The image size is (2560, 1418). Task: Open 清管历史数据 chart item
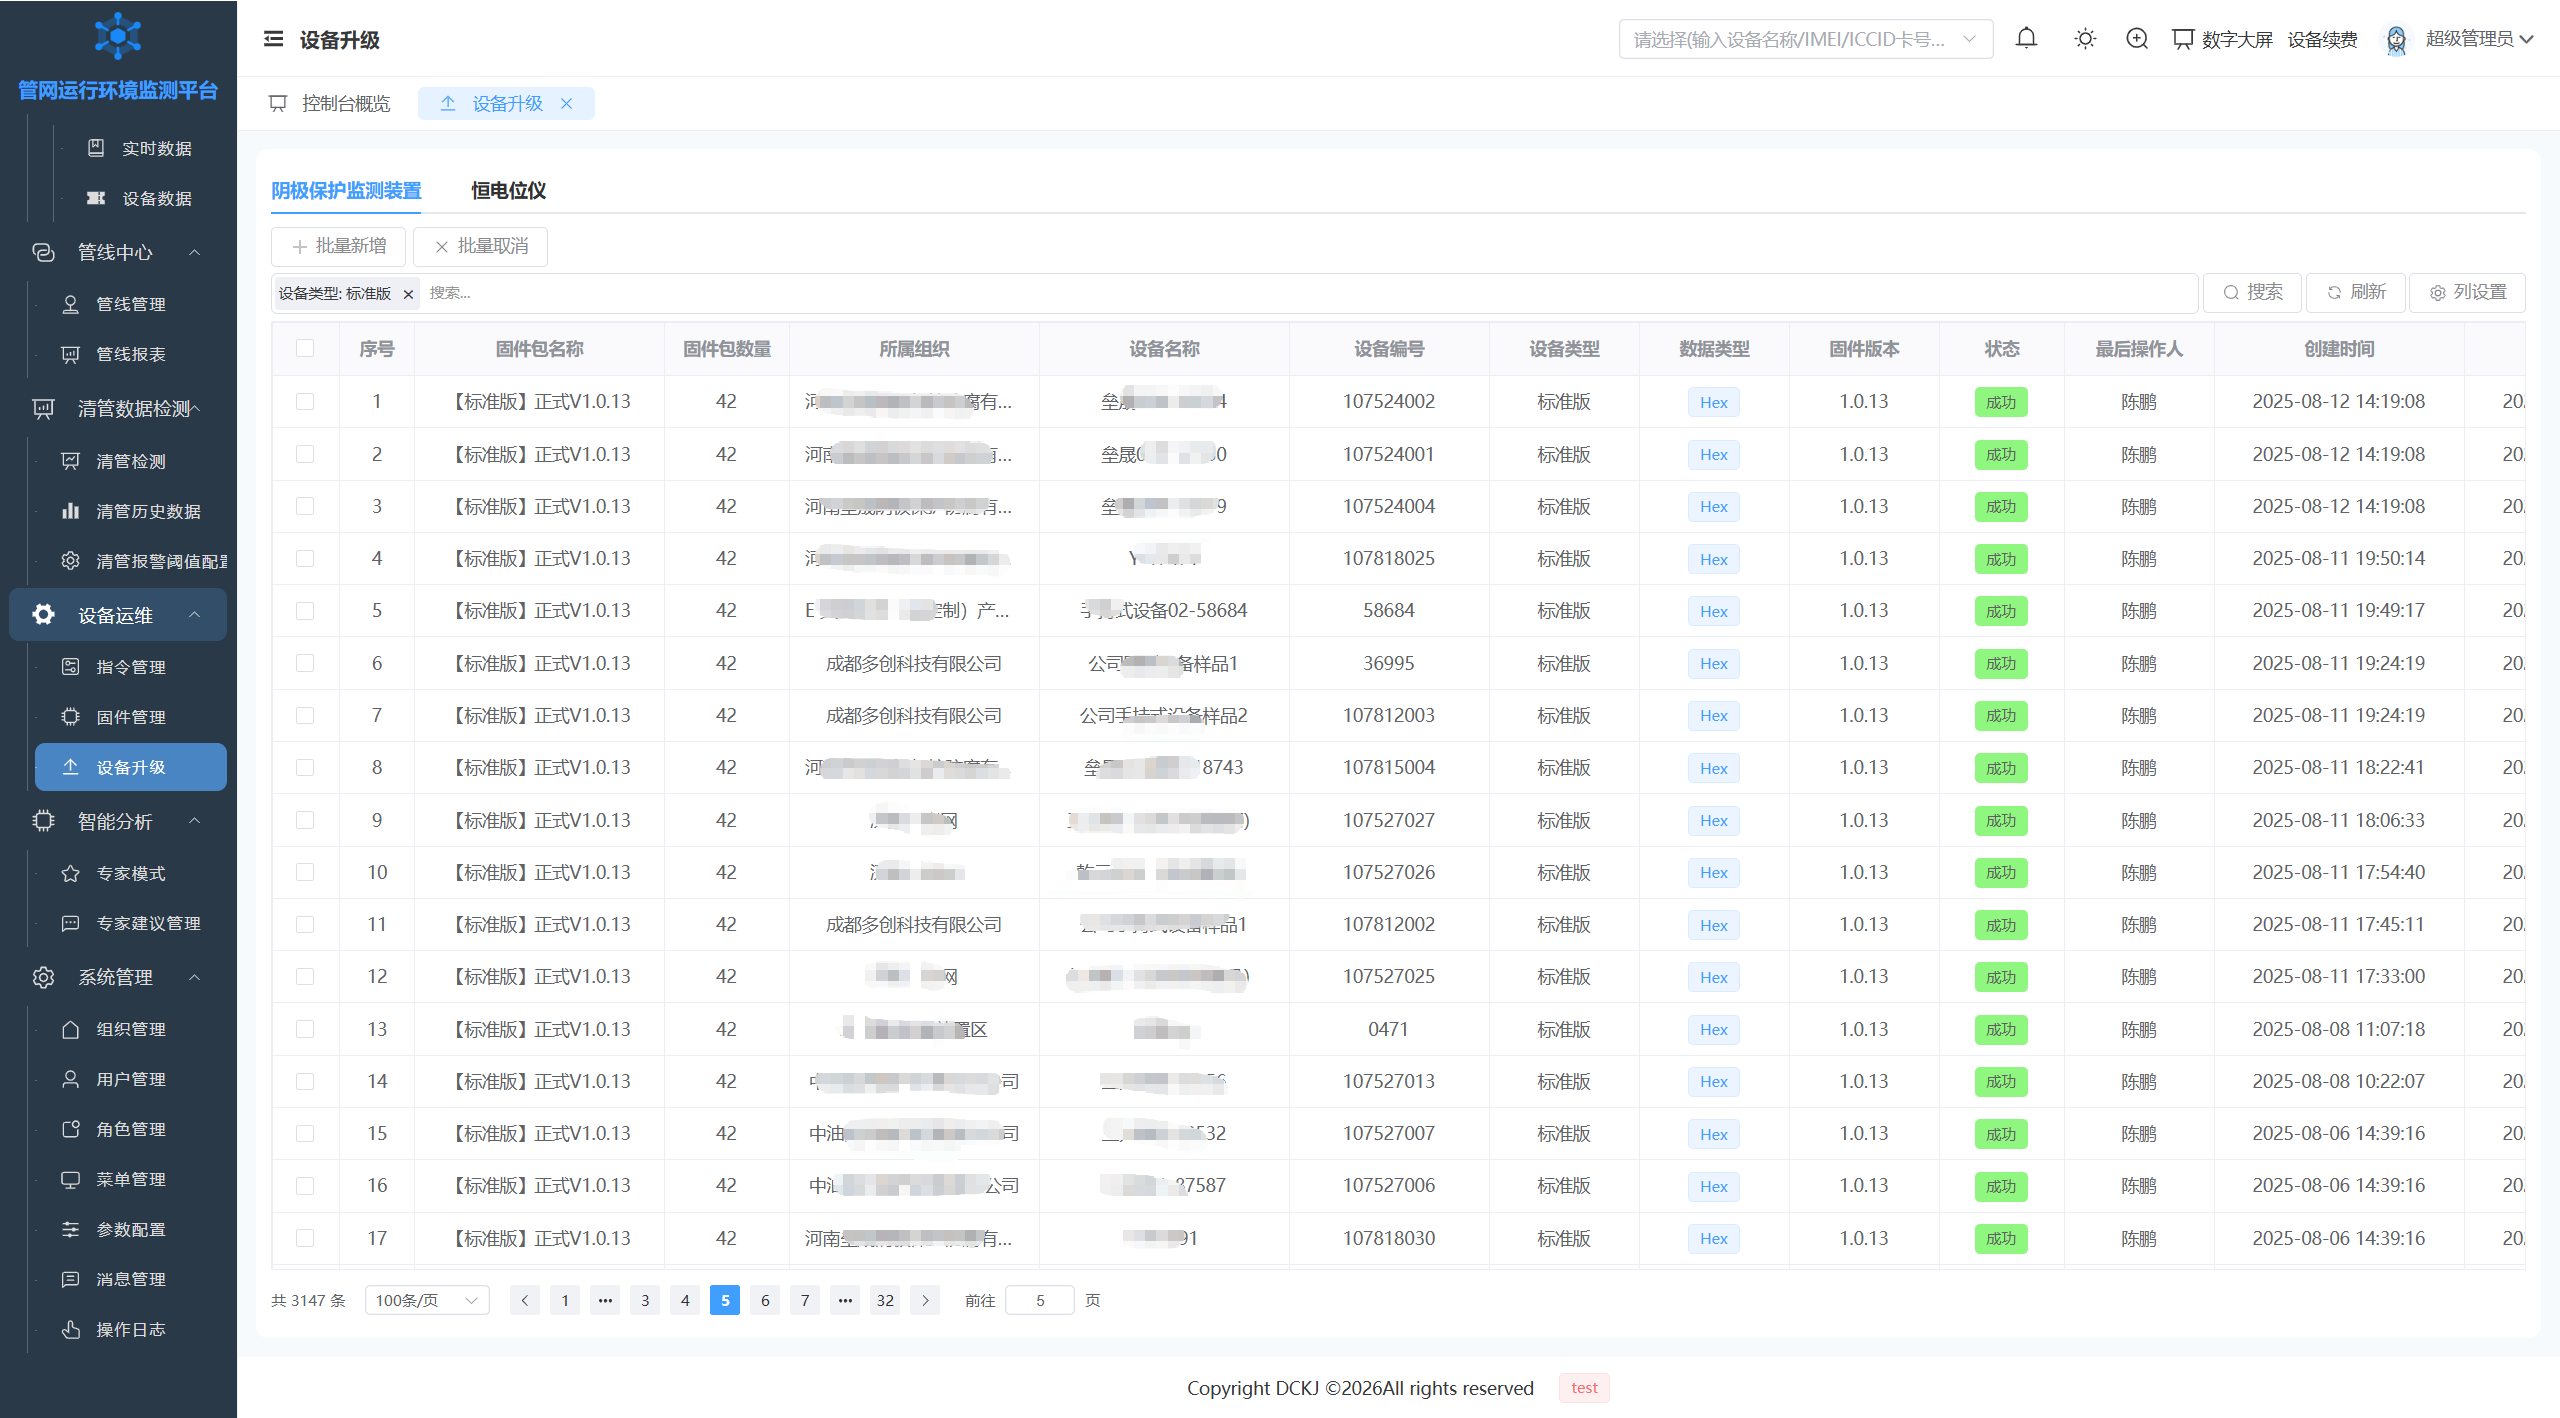pyautogui.click(x=130, y=511)
